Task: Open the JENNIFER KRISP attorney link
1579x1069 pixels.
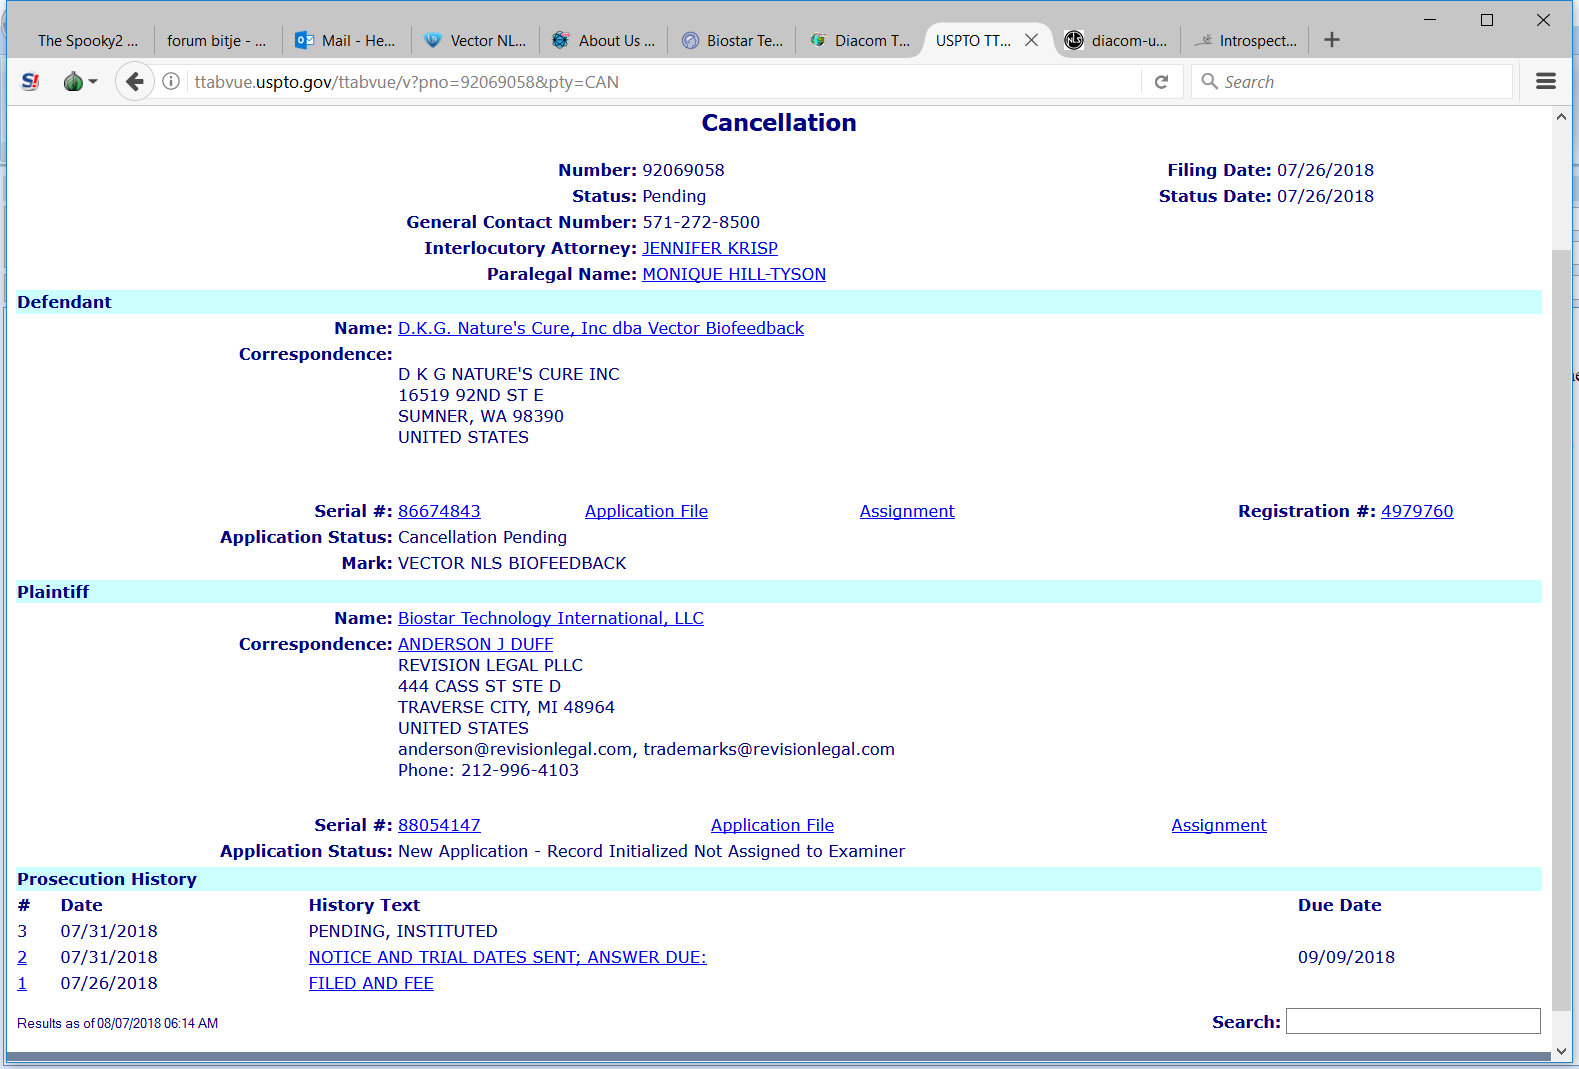Action: 709,248
